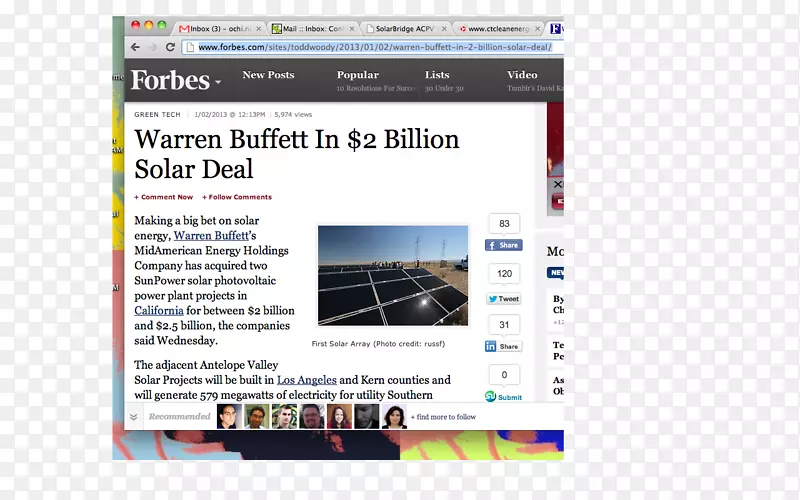The image size is (800, 500).
Task: Click the forward navigation arrow
Action: (153, 47)
